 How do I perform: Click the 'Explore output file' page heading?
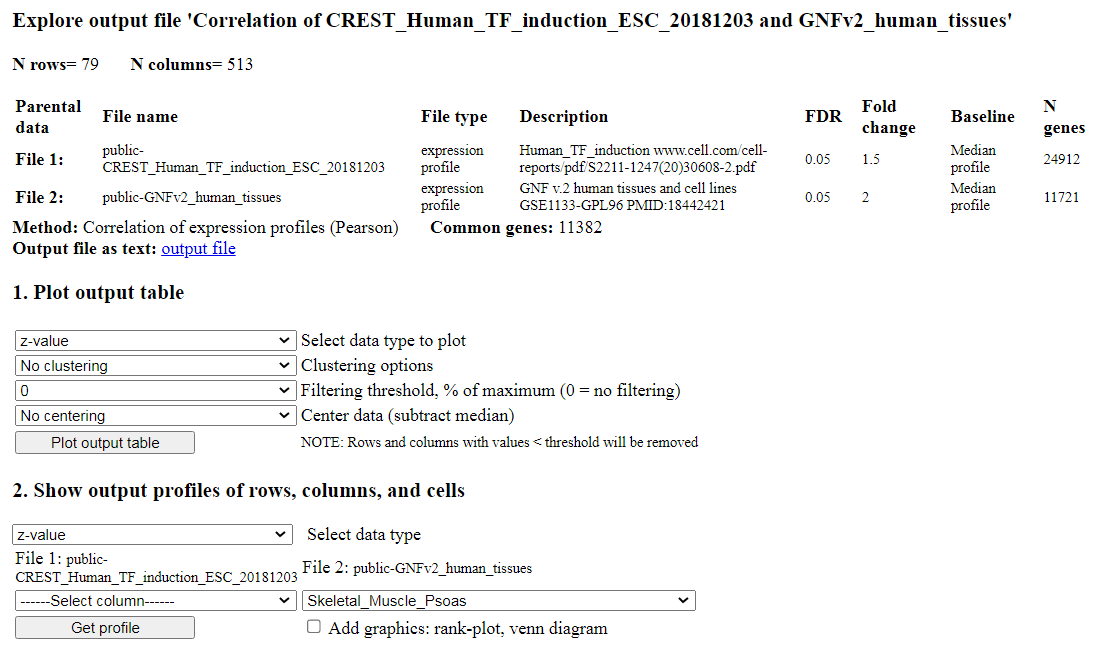click(x=512, y=21)
